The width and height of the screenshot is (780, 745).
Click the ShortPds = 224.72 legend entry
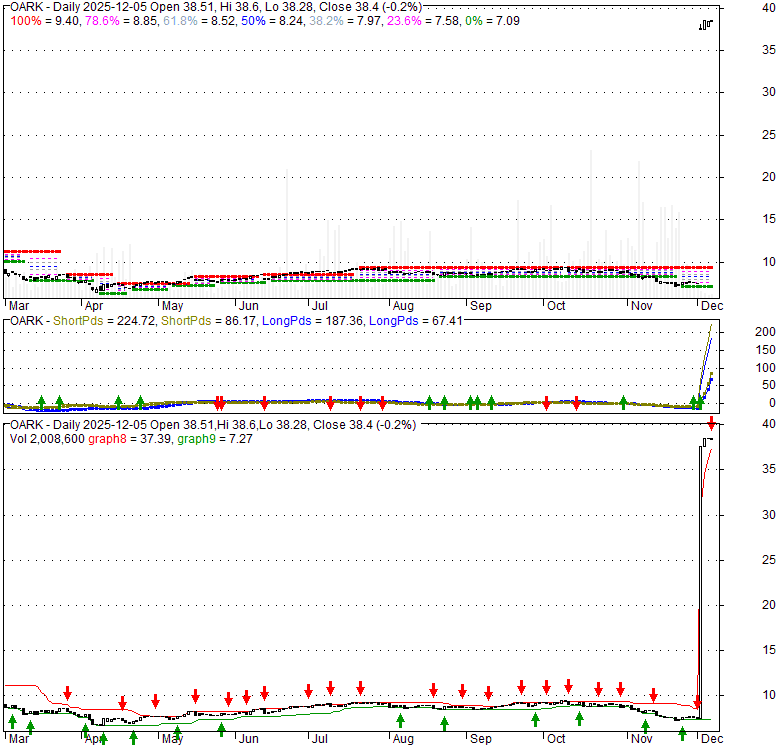(104, 321)
